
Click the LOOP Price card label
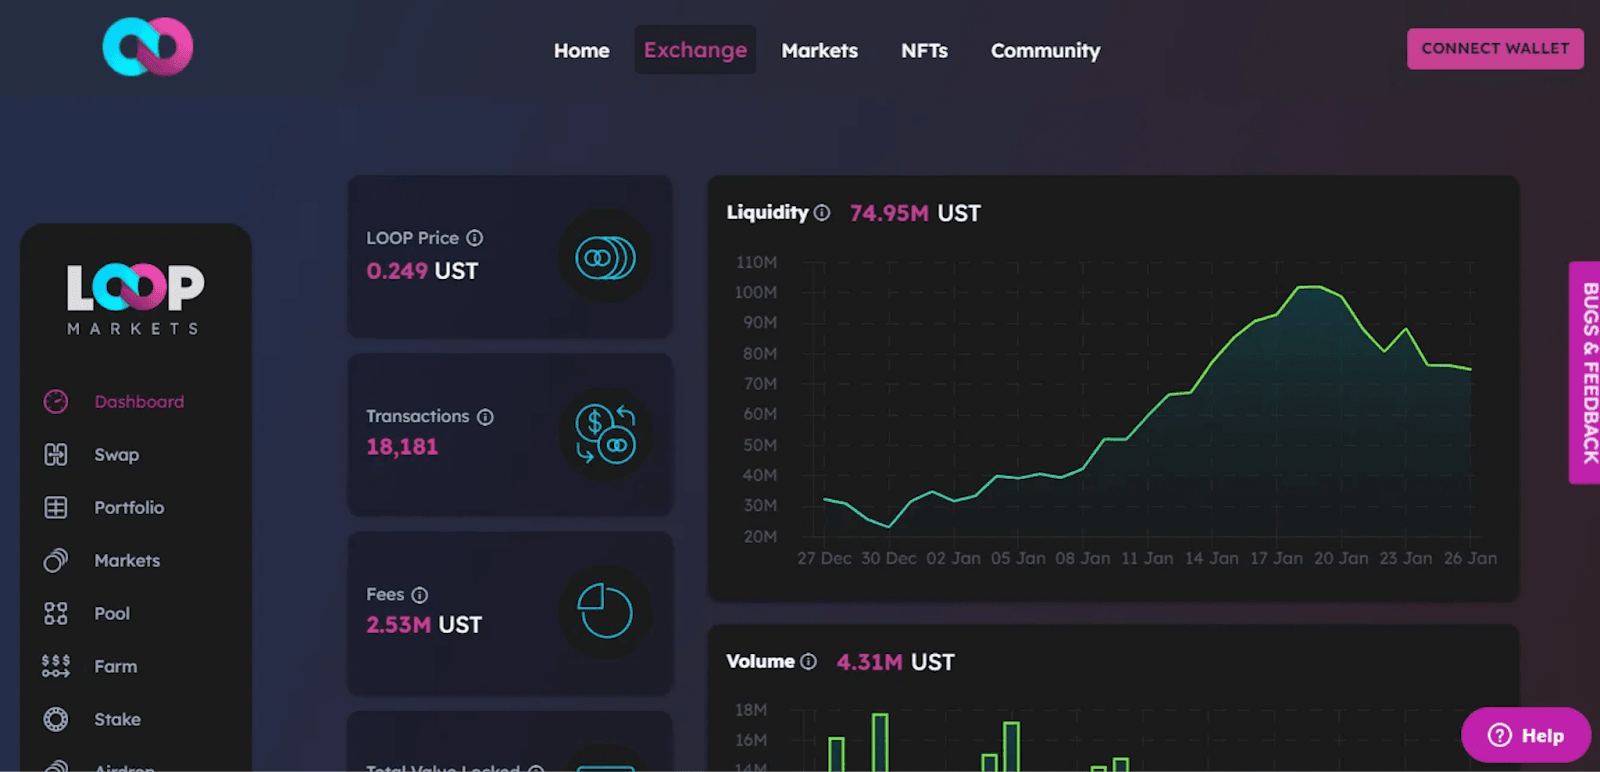point(412,238)
